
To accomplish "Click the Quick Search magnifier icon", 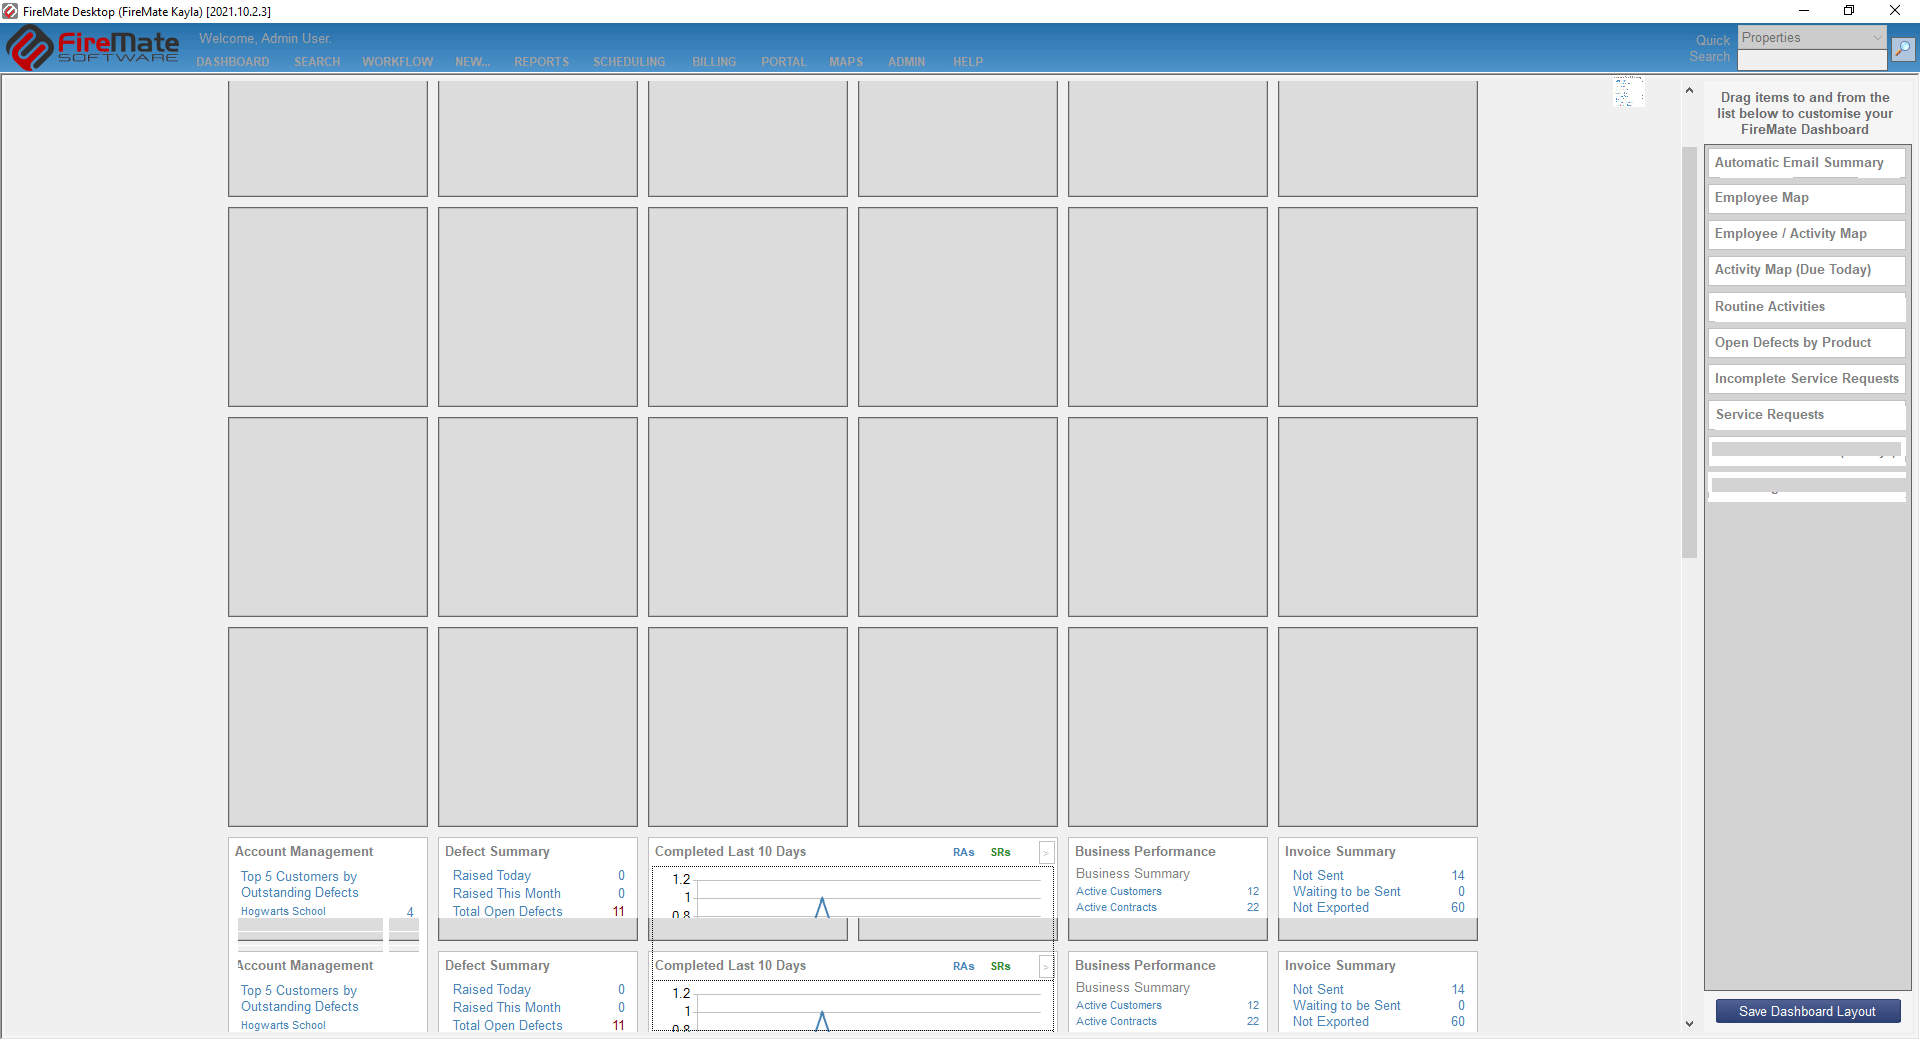I will [x=1903, y=49].
